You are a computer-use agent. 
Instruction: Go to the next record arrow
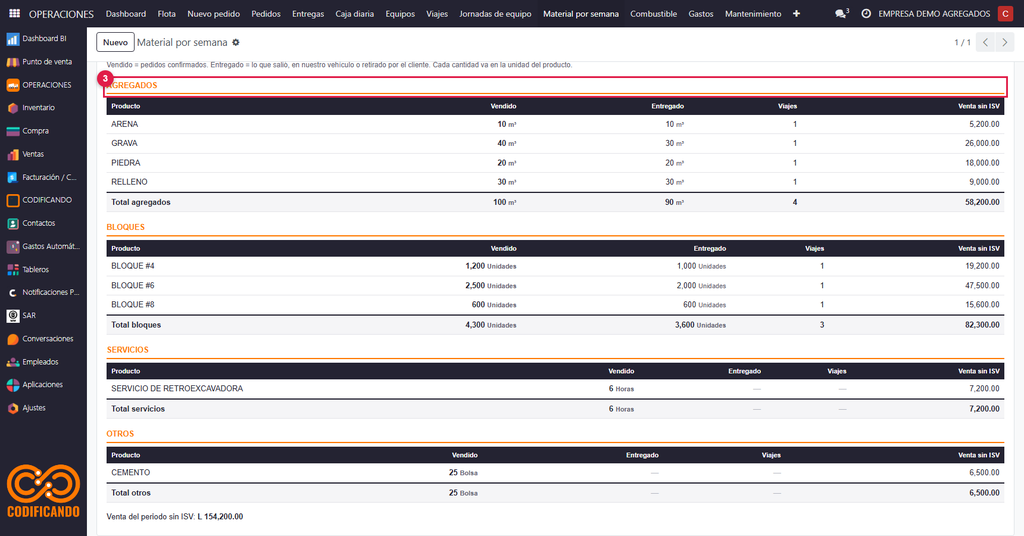[x=1005, y=42]
